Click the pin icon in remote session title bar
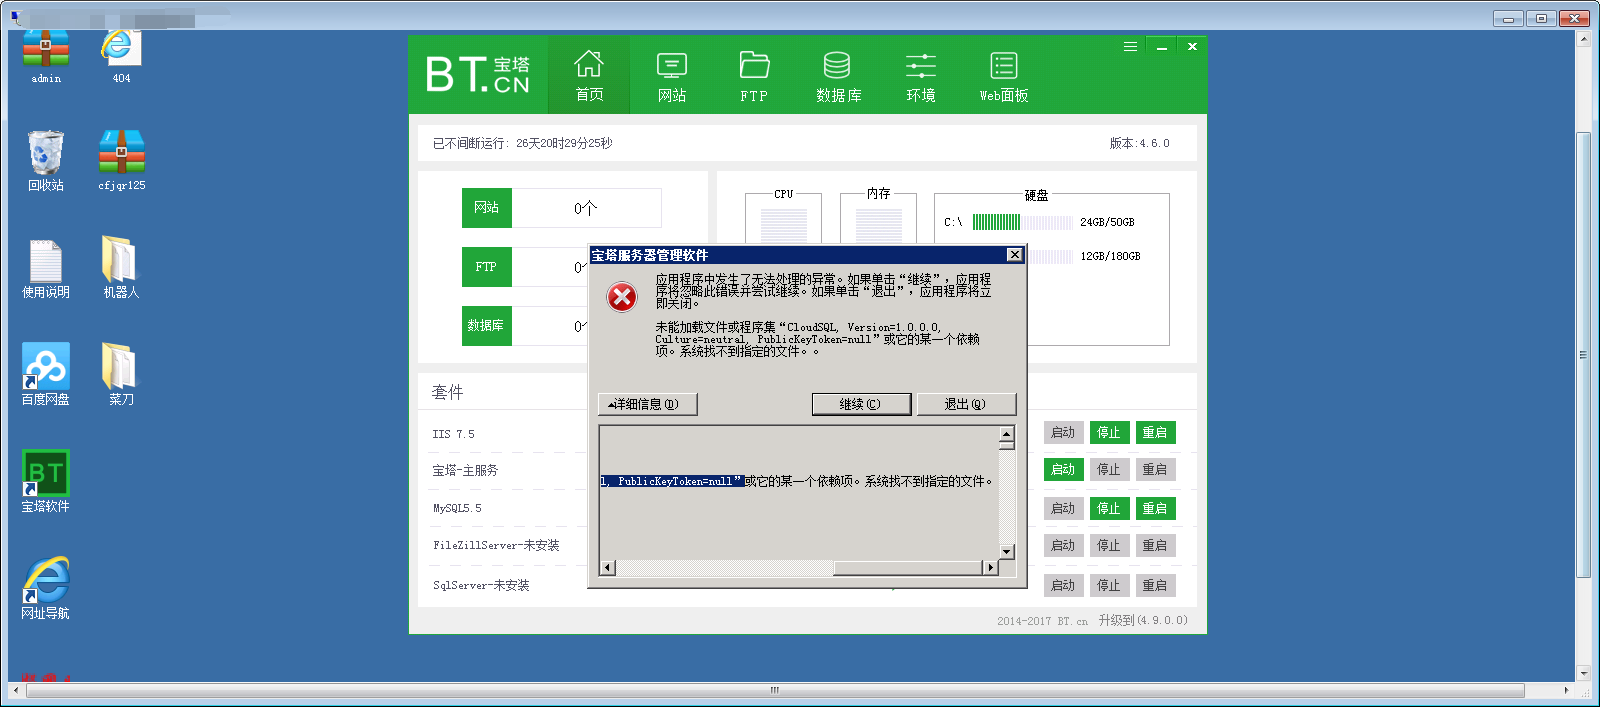Screen dimensions: 1600x707 pos(15,17)
